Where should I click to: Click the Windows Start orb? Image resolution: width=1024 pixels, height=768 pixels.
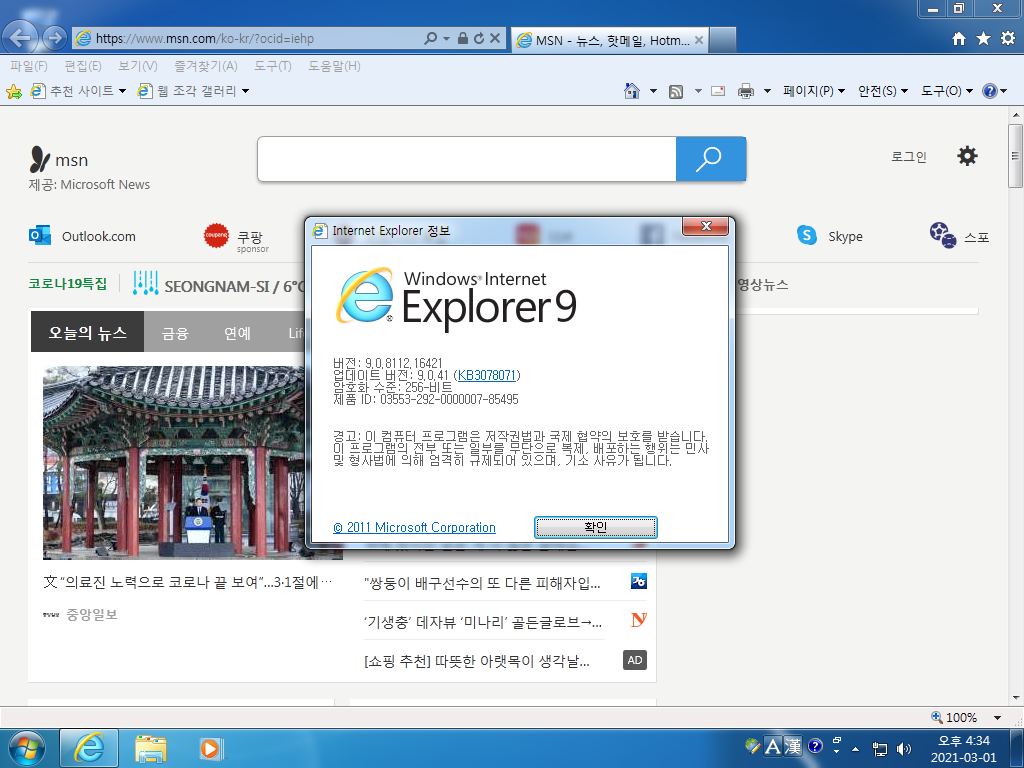click(x=27, y=748)
